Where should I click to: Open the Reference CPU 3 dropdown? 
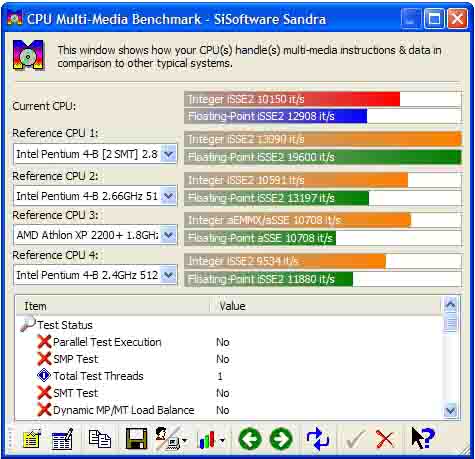click(168, 236)
